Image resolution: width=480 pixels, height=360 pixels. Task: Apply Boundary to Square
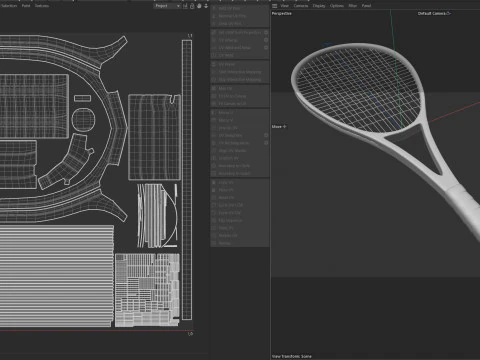[240, 174]
